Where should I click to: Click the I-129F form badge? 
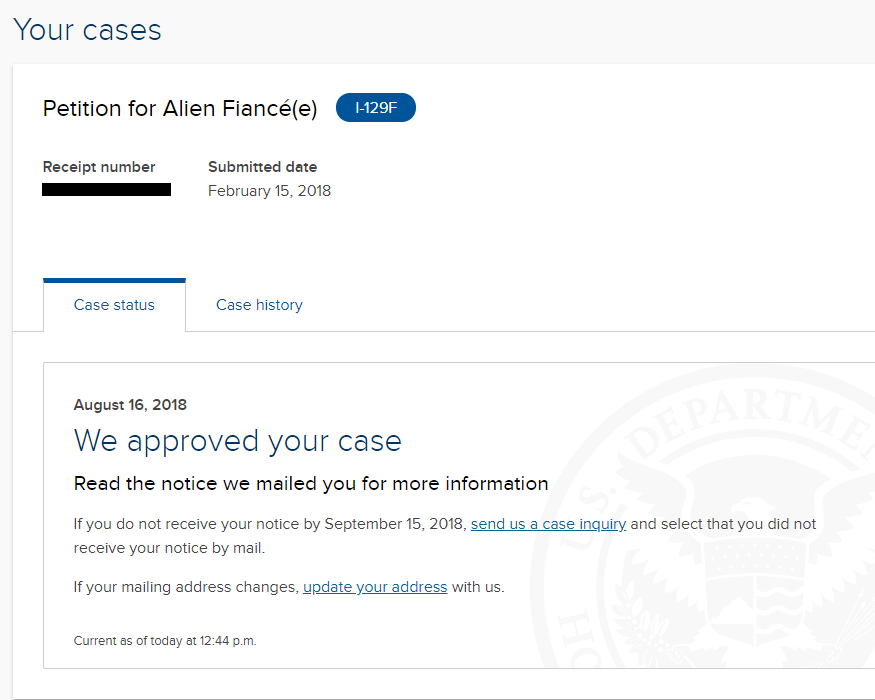[376, 108]
